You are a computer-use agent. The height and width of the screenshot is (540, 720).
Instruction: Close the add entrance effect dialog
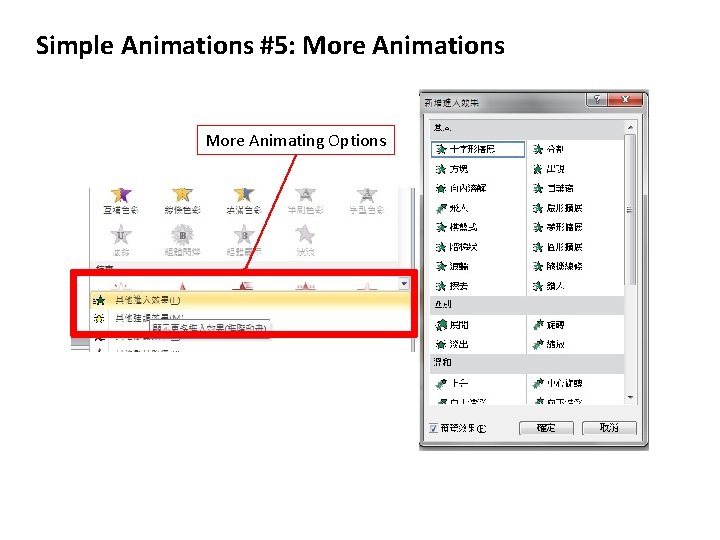[x=624, y=99]
